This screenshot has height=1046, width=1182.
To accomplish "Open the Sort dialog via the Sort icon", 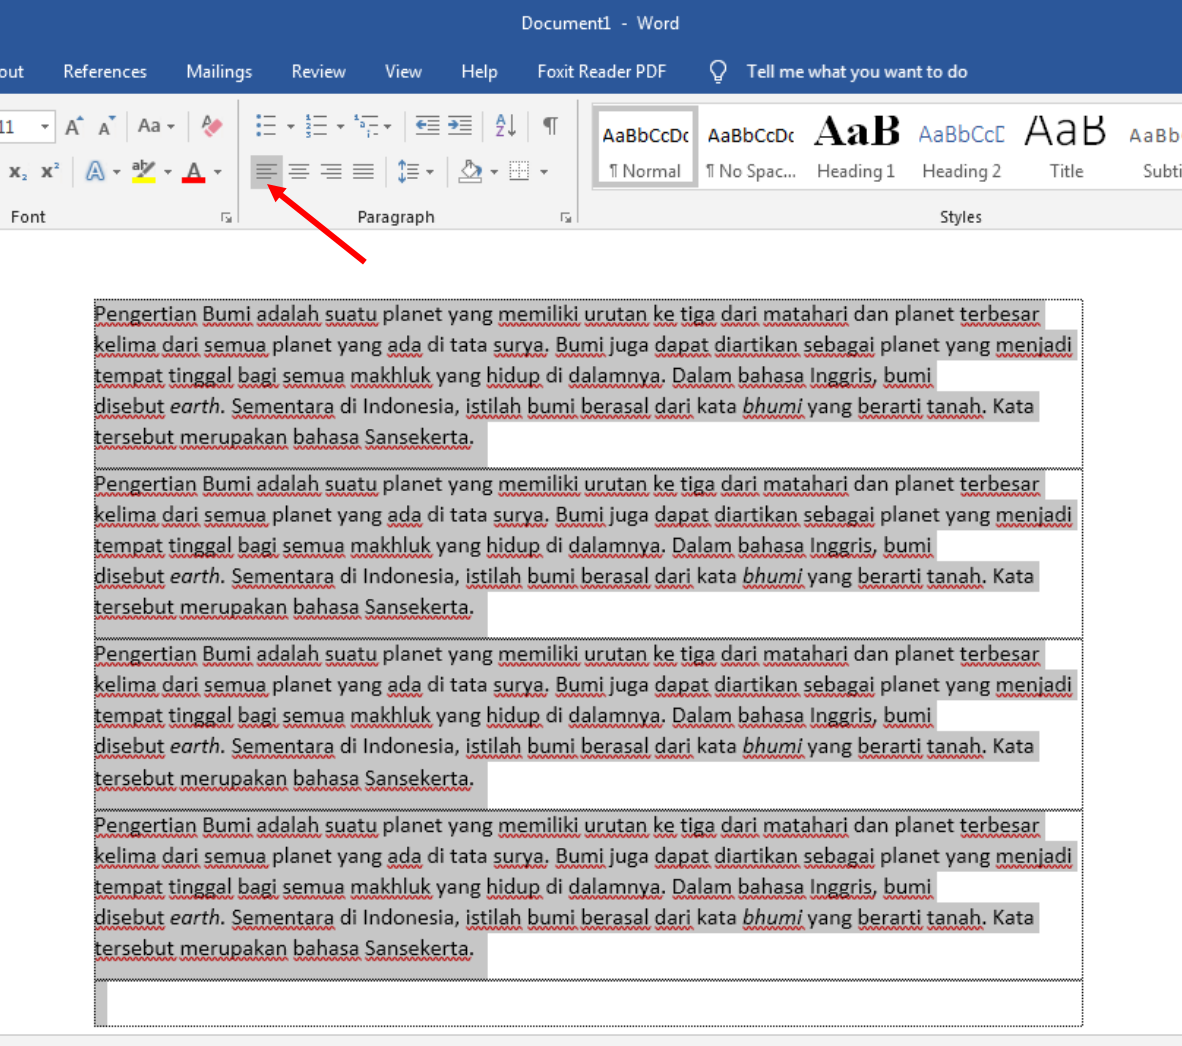I will [x=505, y=126].
